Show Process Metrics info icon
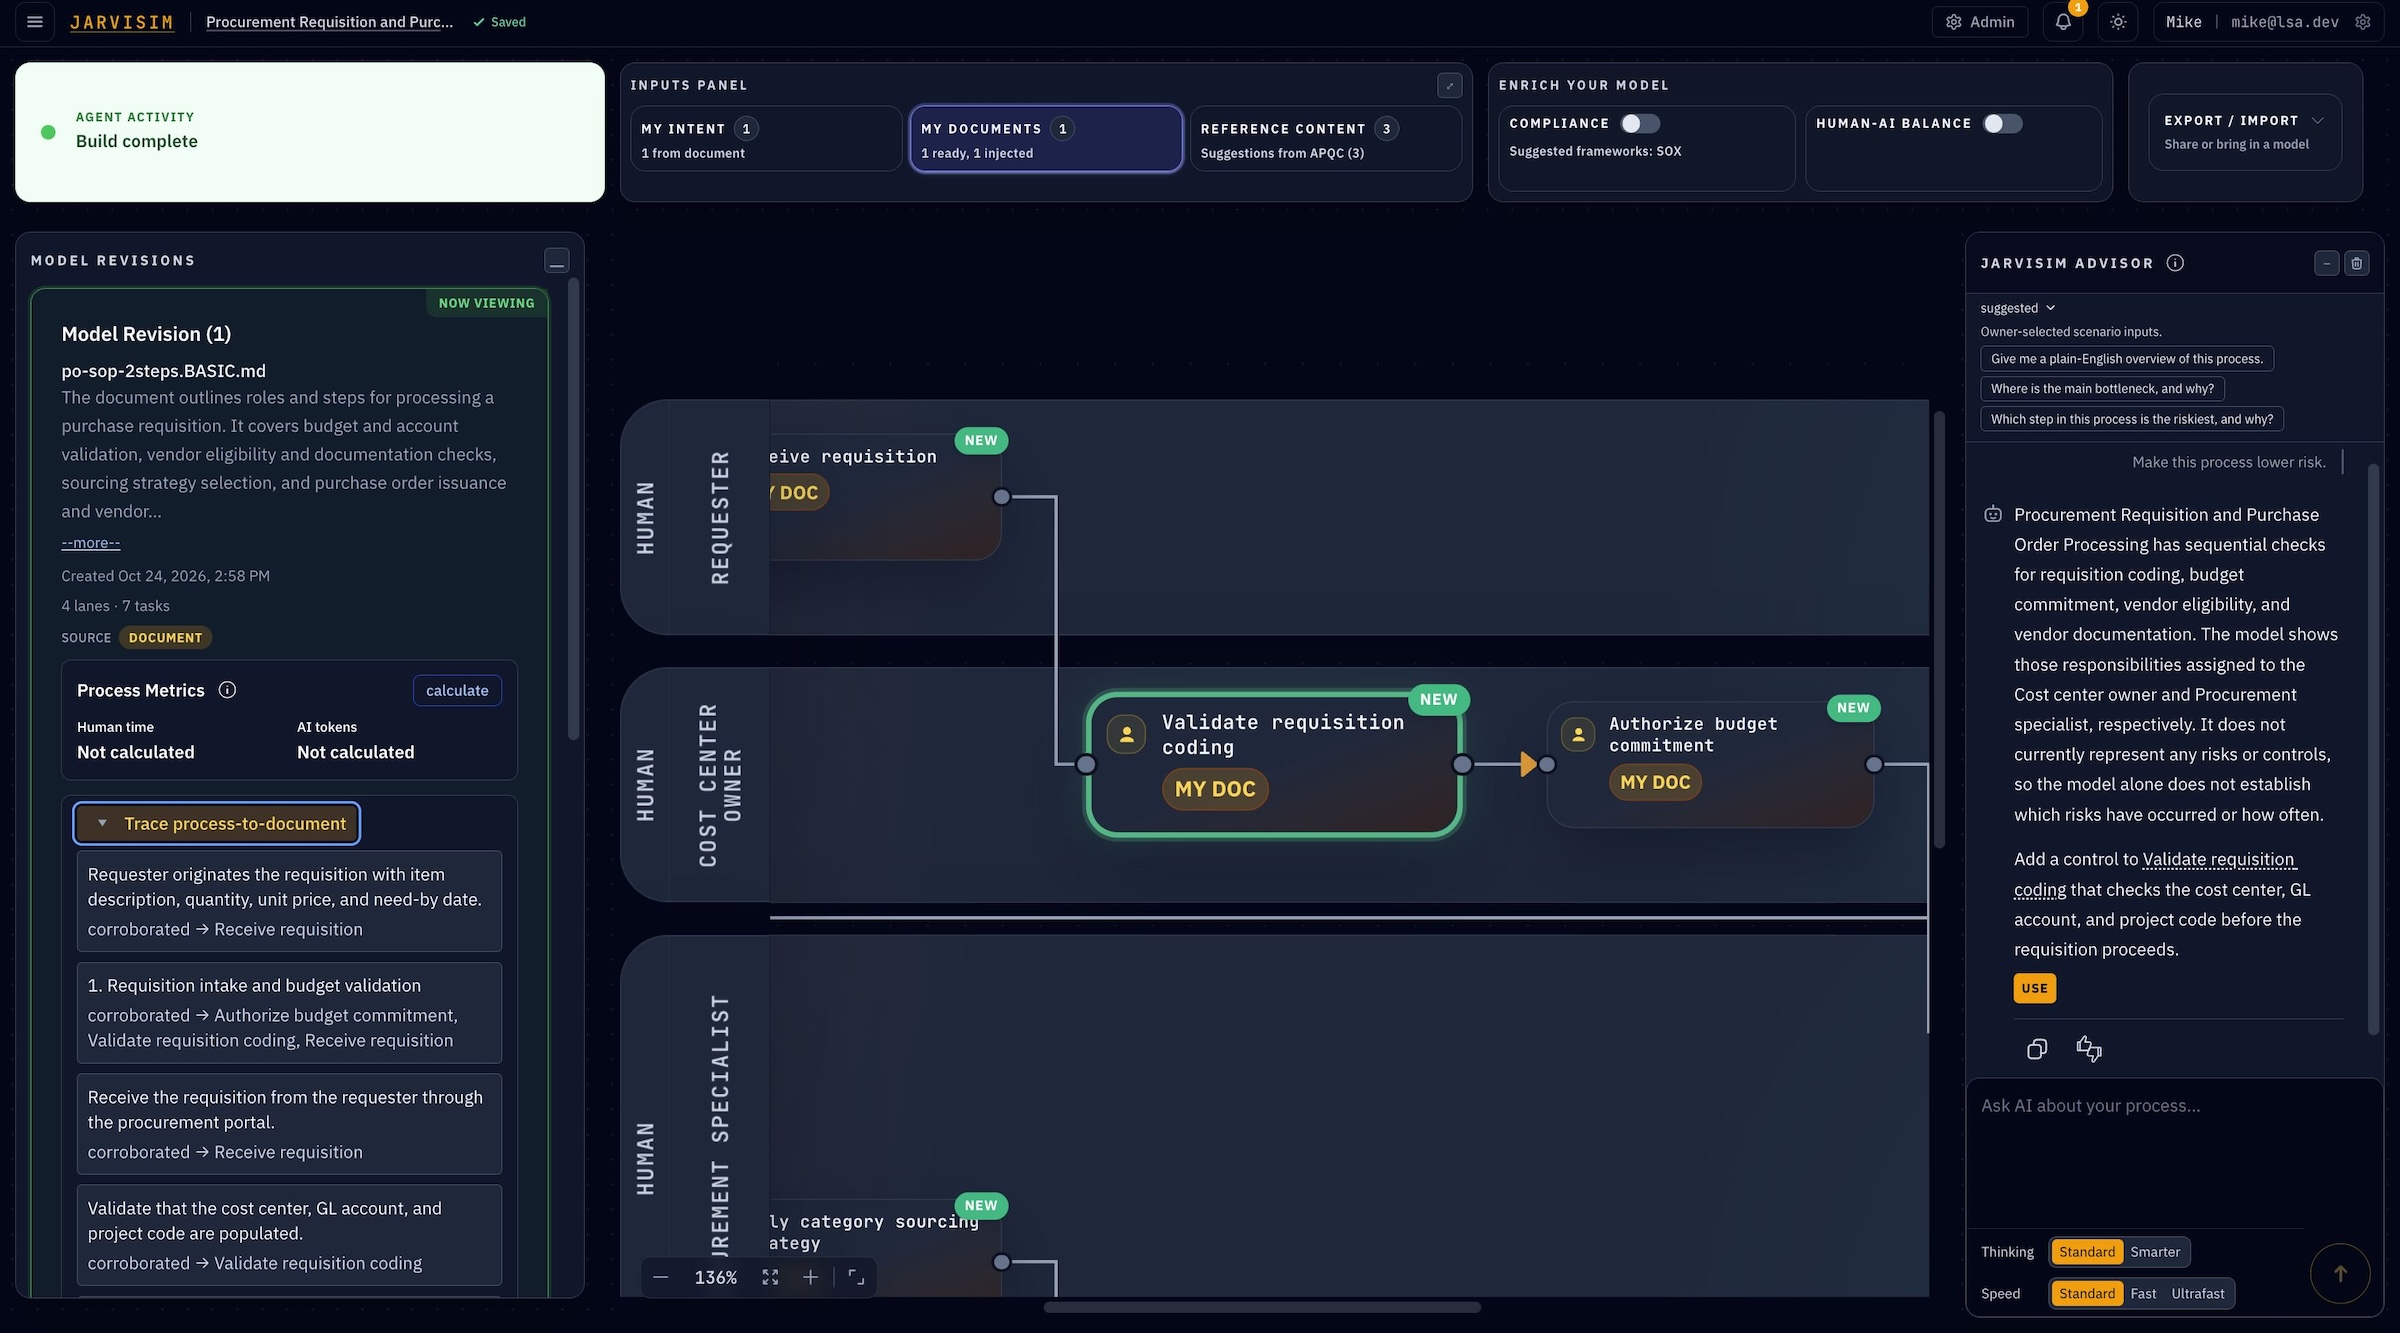2400x1333 pixels. click(227, 690)
